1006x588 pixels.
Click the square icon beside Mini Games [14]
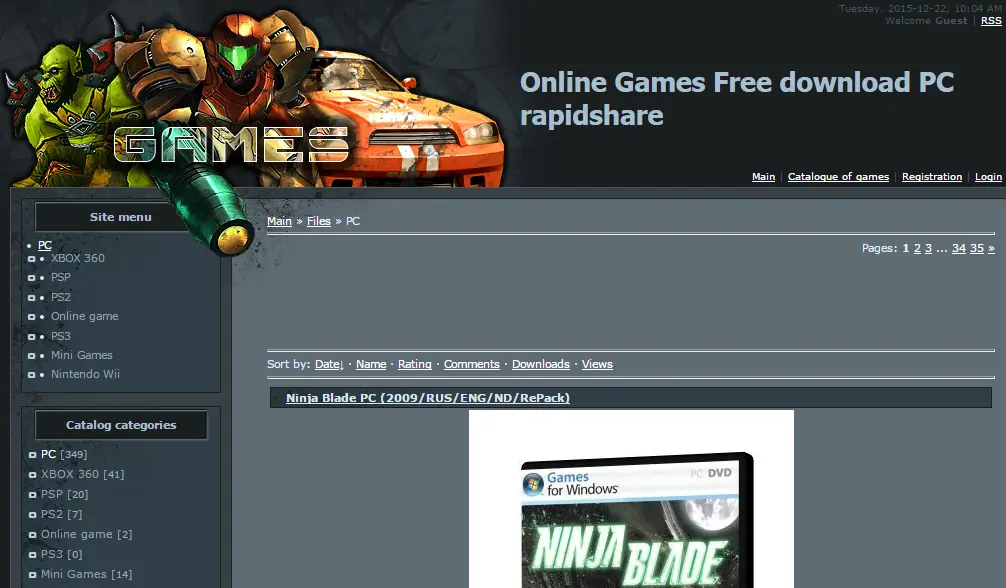pos(32,575)
